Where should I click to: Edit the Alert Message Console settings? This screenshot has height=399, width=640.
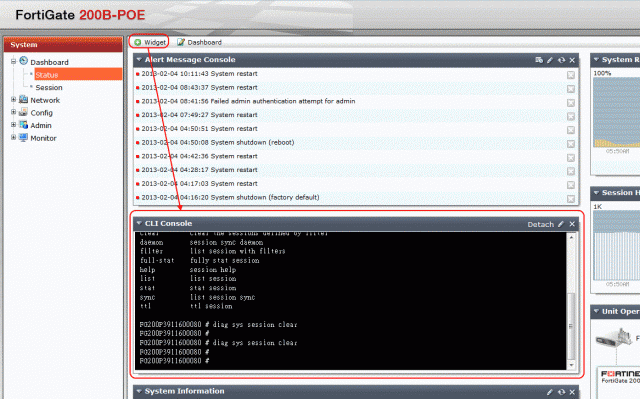[550, 60]
